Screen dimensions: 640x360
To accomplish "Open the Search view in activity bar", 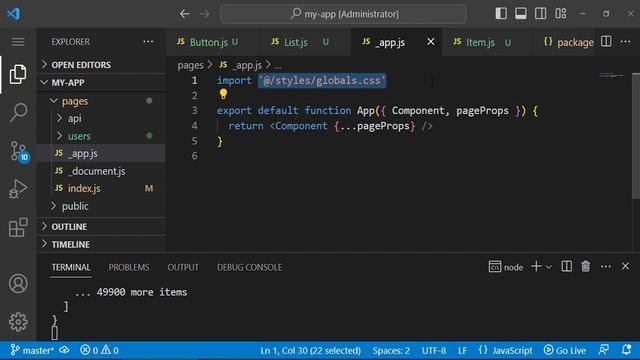I will click(x=18, y=112).
